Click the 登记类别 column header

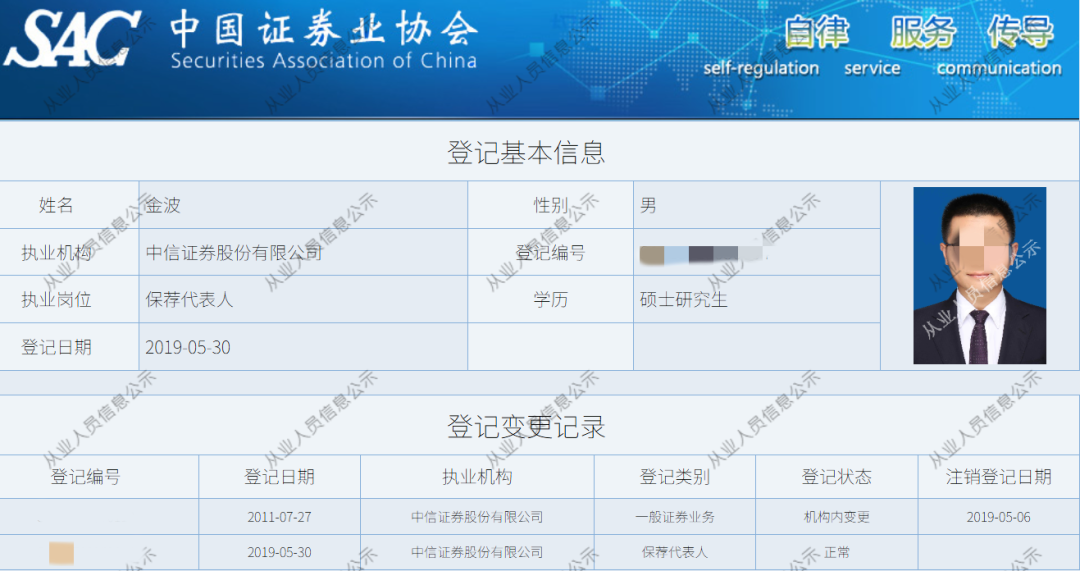coord(675,477)
